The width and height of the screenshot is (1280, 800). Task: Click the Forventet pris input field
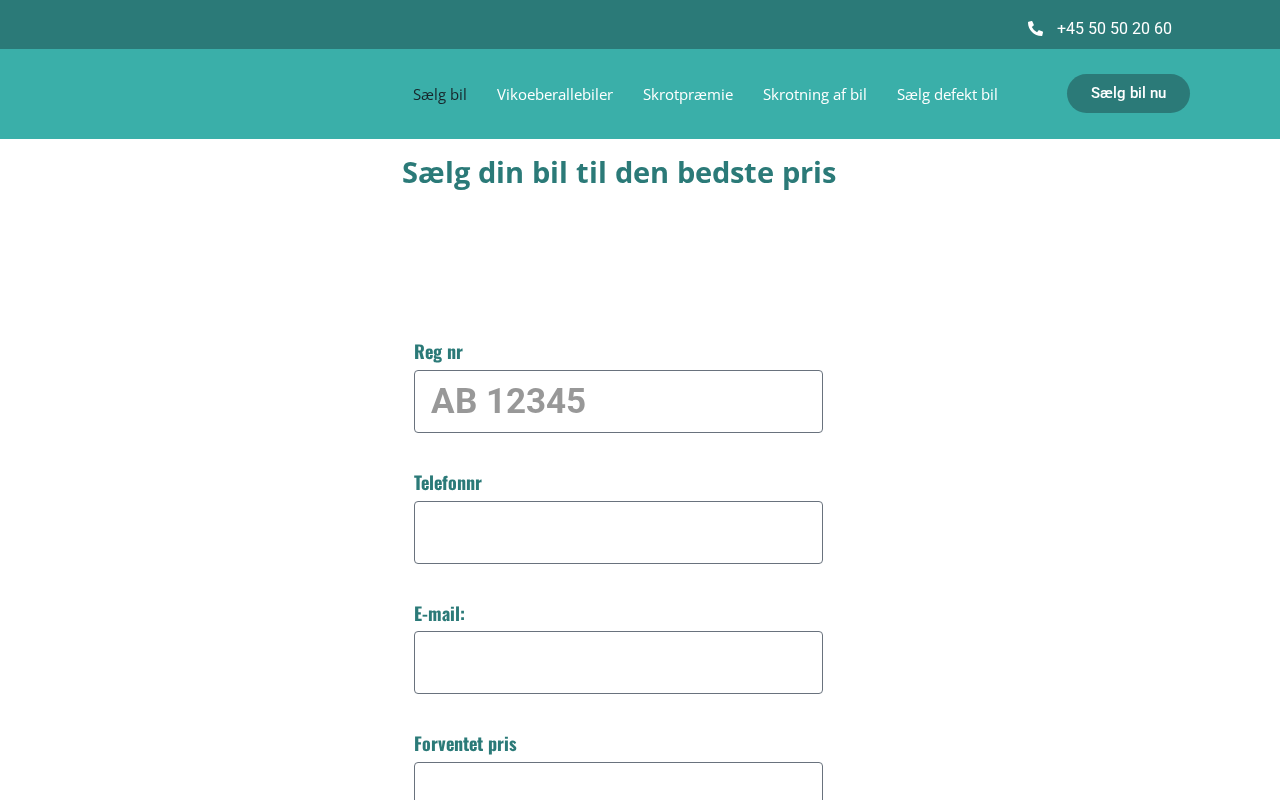point(618,782)
